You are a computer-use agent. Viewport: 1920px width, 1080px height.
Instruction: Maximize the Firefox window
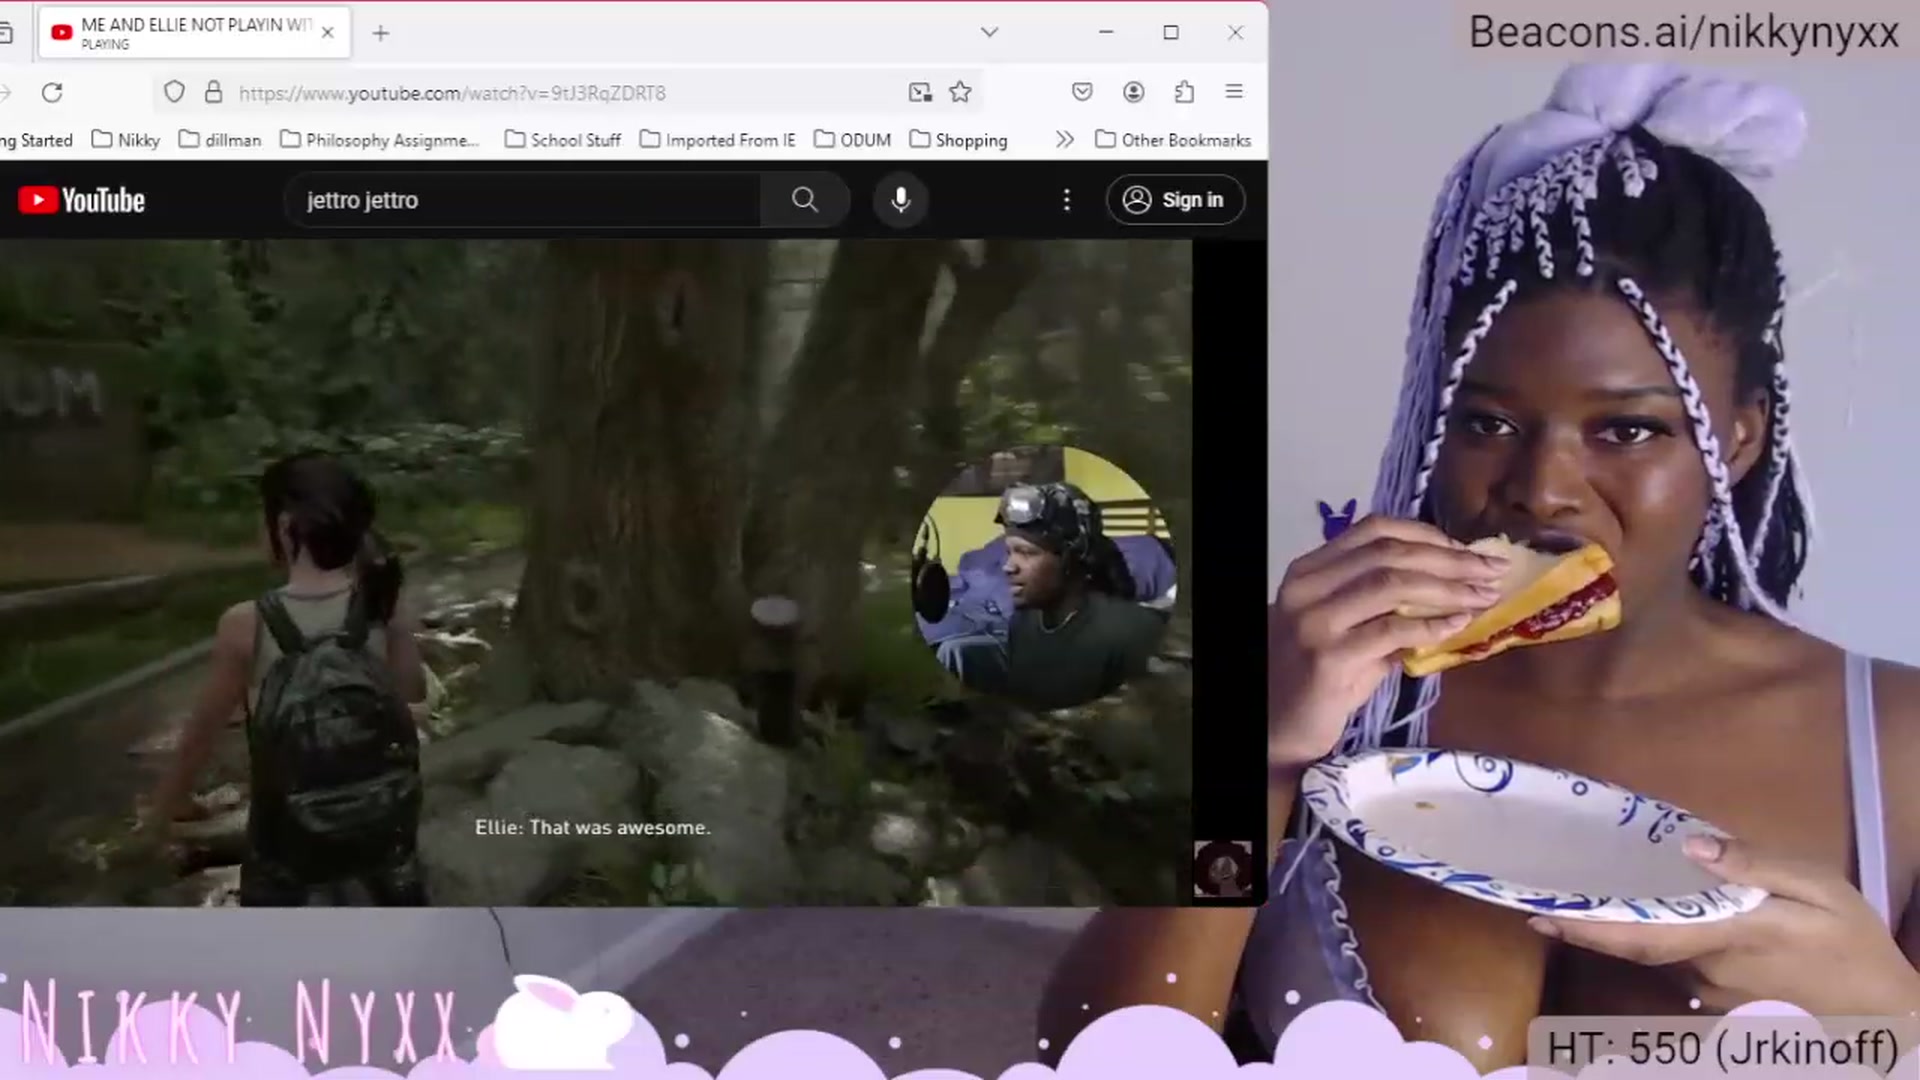(1171, 32)
